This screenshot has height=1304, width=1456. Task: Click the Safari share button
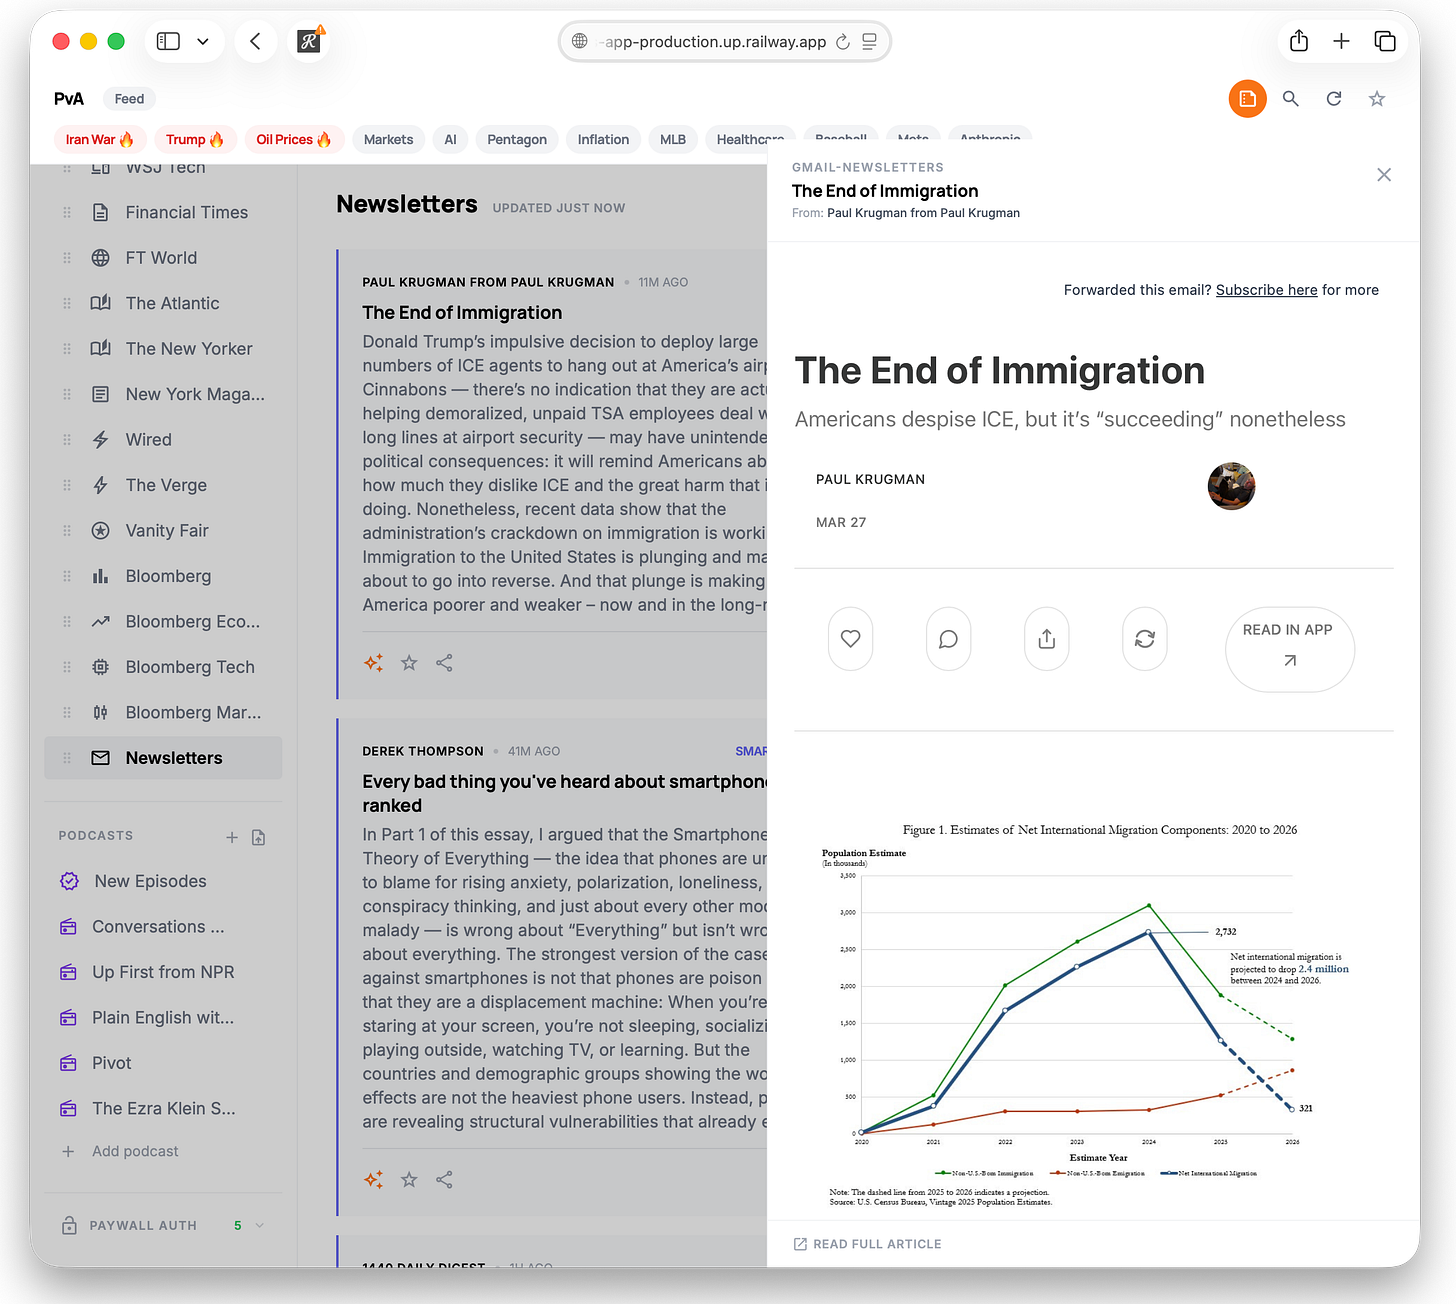coord(1299,41)
